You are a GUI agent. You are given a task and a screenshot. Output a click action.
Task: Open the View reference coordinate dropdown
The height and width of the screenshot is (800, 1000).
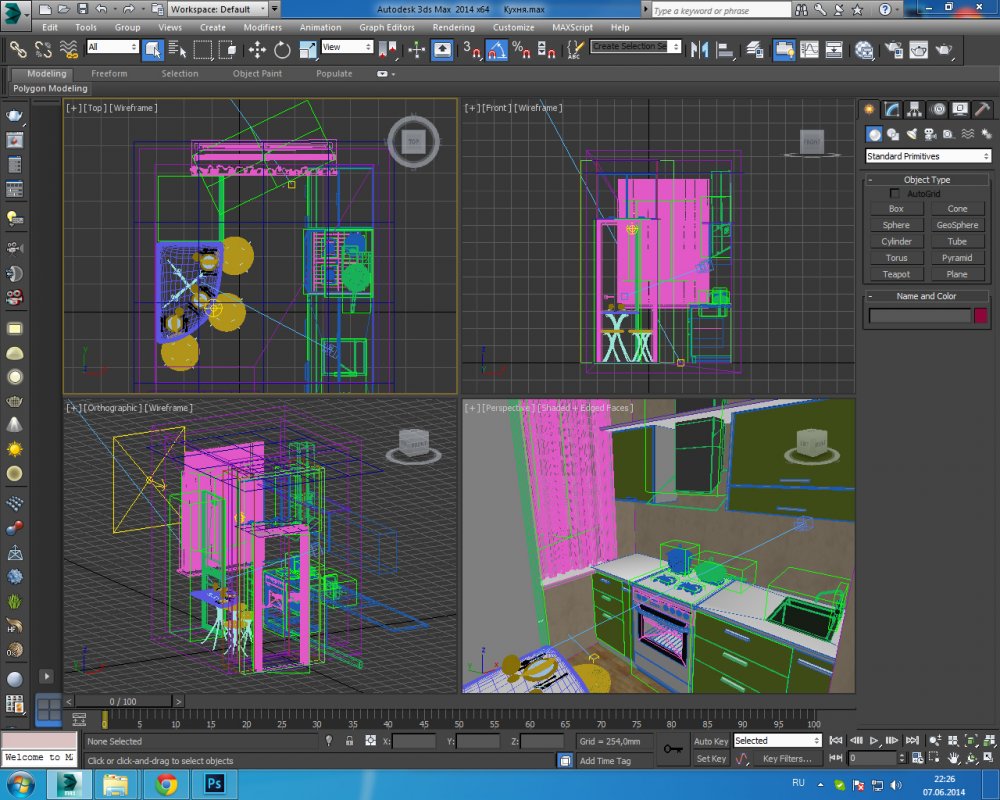coord(347,47)
